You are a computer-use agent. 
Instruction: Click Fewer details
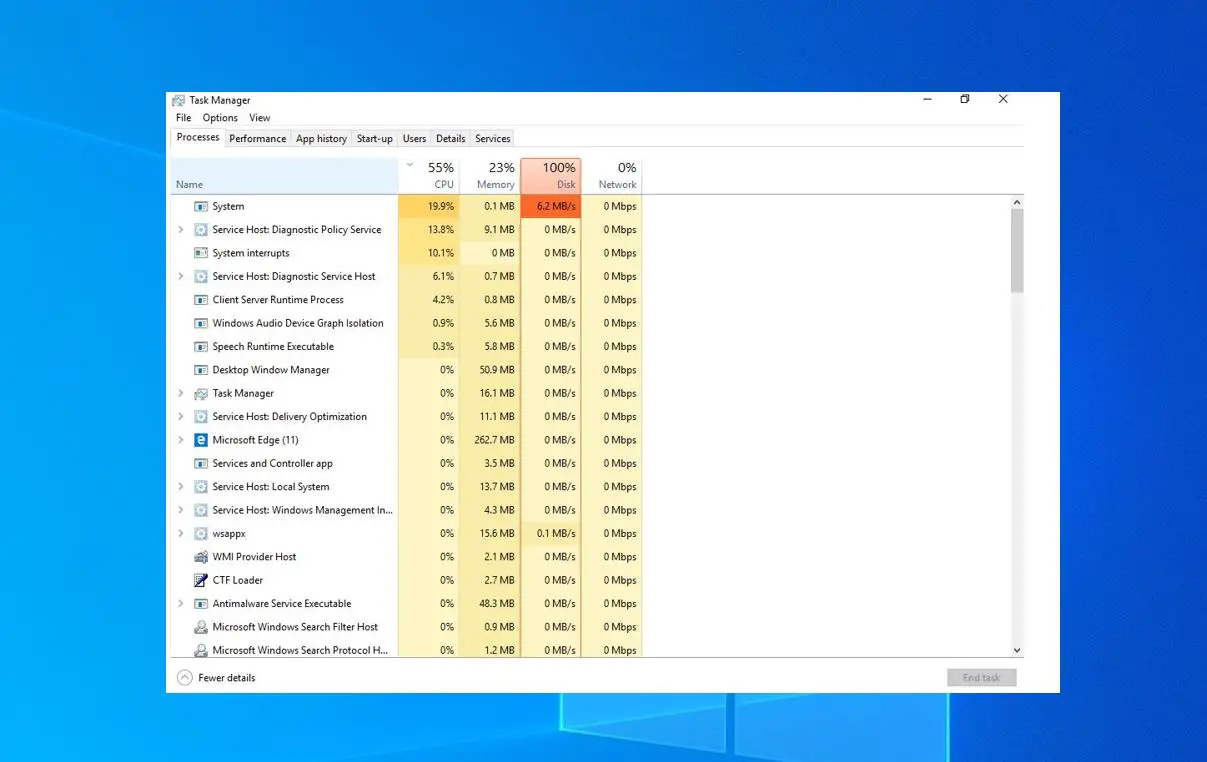(x=225, y=677)
